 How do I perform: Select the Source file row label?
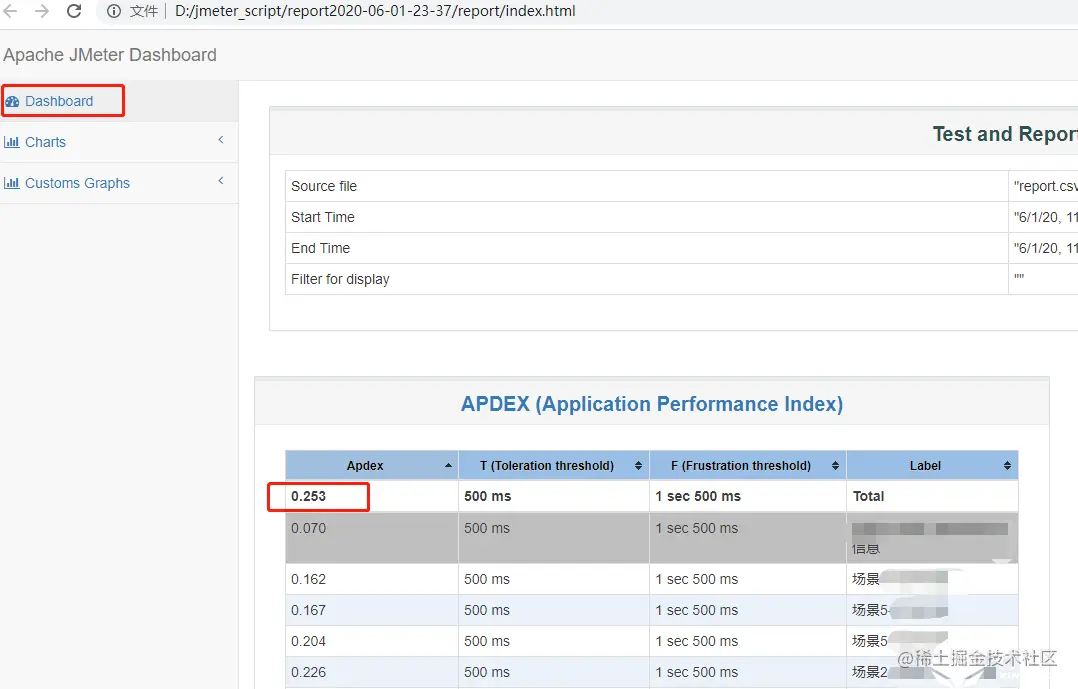(324, 186)
